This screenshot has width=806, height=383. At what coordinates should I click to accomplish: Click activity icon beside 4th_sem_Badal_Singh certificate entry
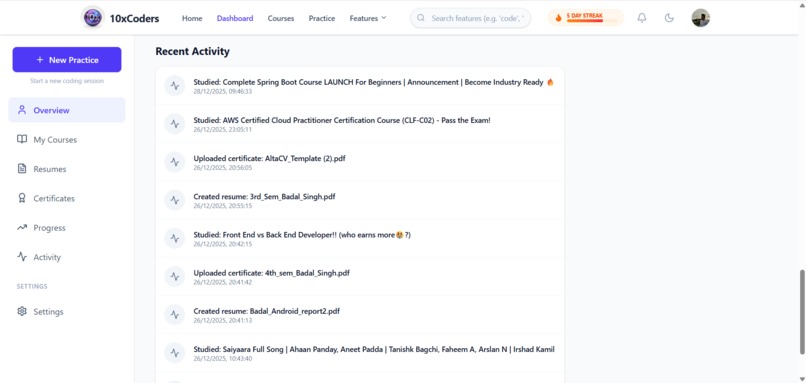click(175, 276)
